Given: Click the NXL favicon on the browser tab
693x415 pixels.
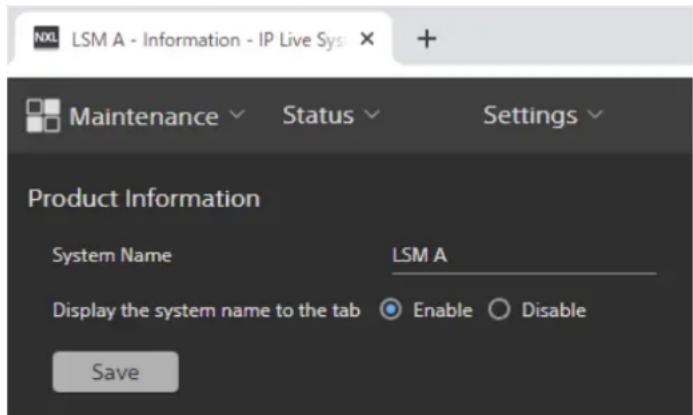Looking at the screenshot, I should [x=46, y=38].
